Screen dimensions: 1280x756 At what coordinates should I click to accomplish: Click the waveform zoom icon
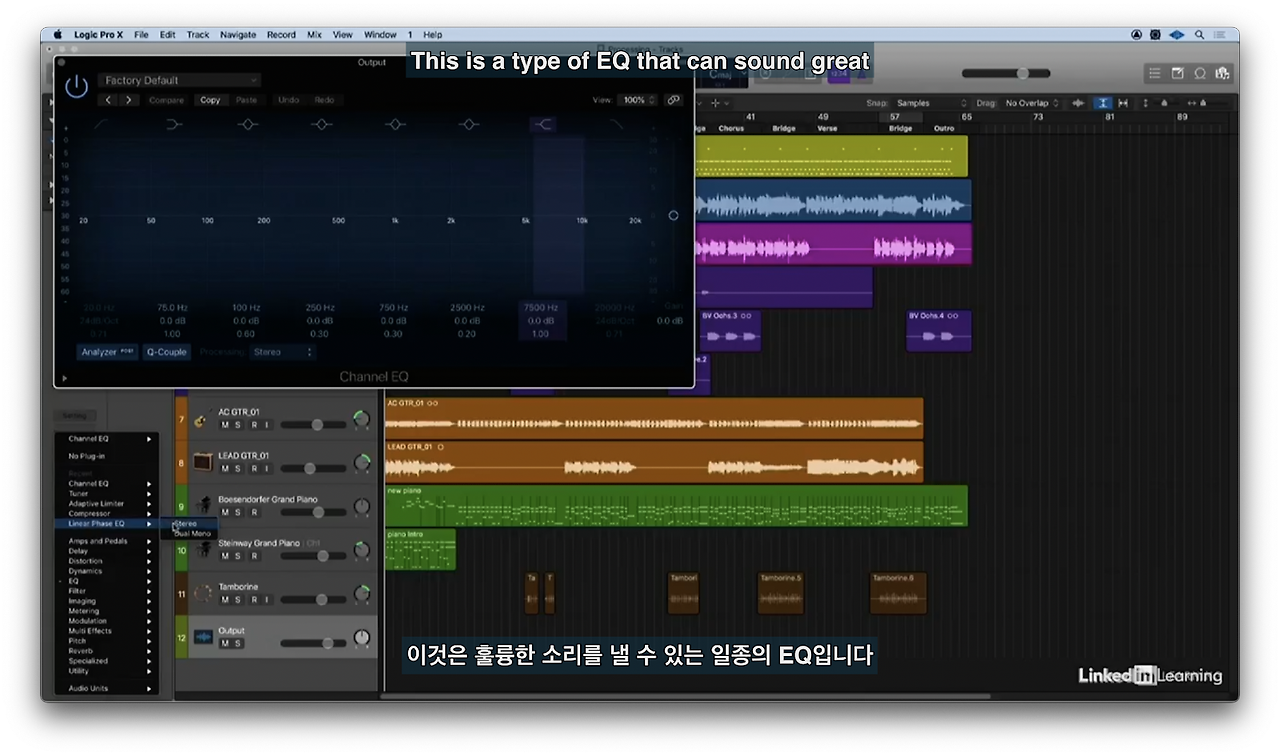(x=1078, y=103)
